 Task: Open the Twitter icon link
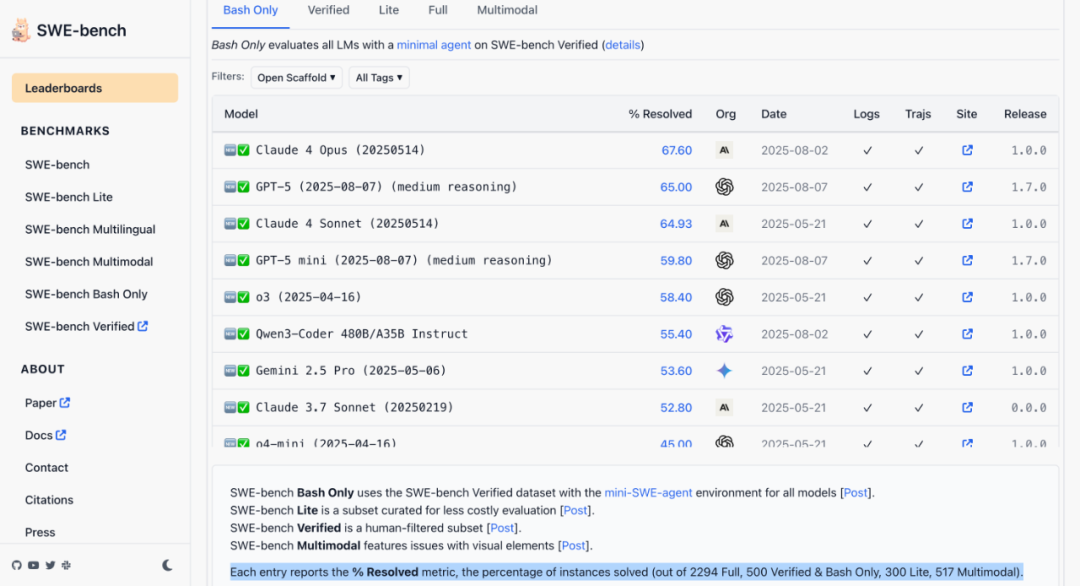coord(50,565)
